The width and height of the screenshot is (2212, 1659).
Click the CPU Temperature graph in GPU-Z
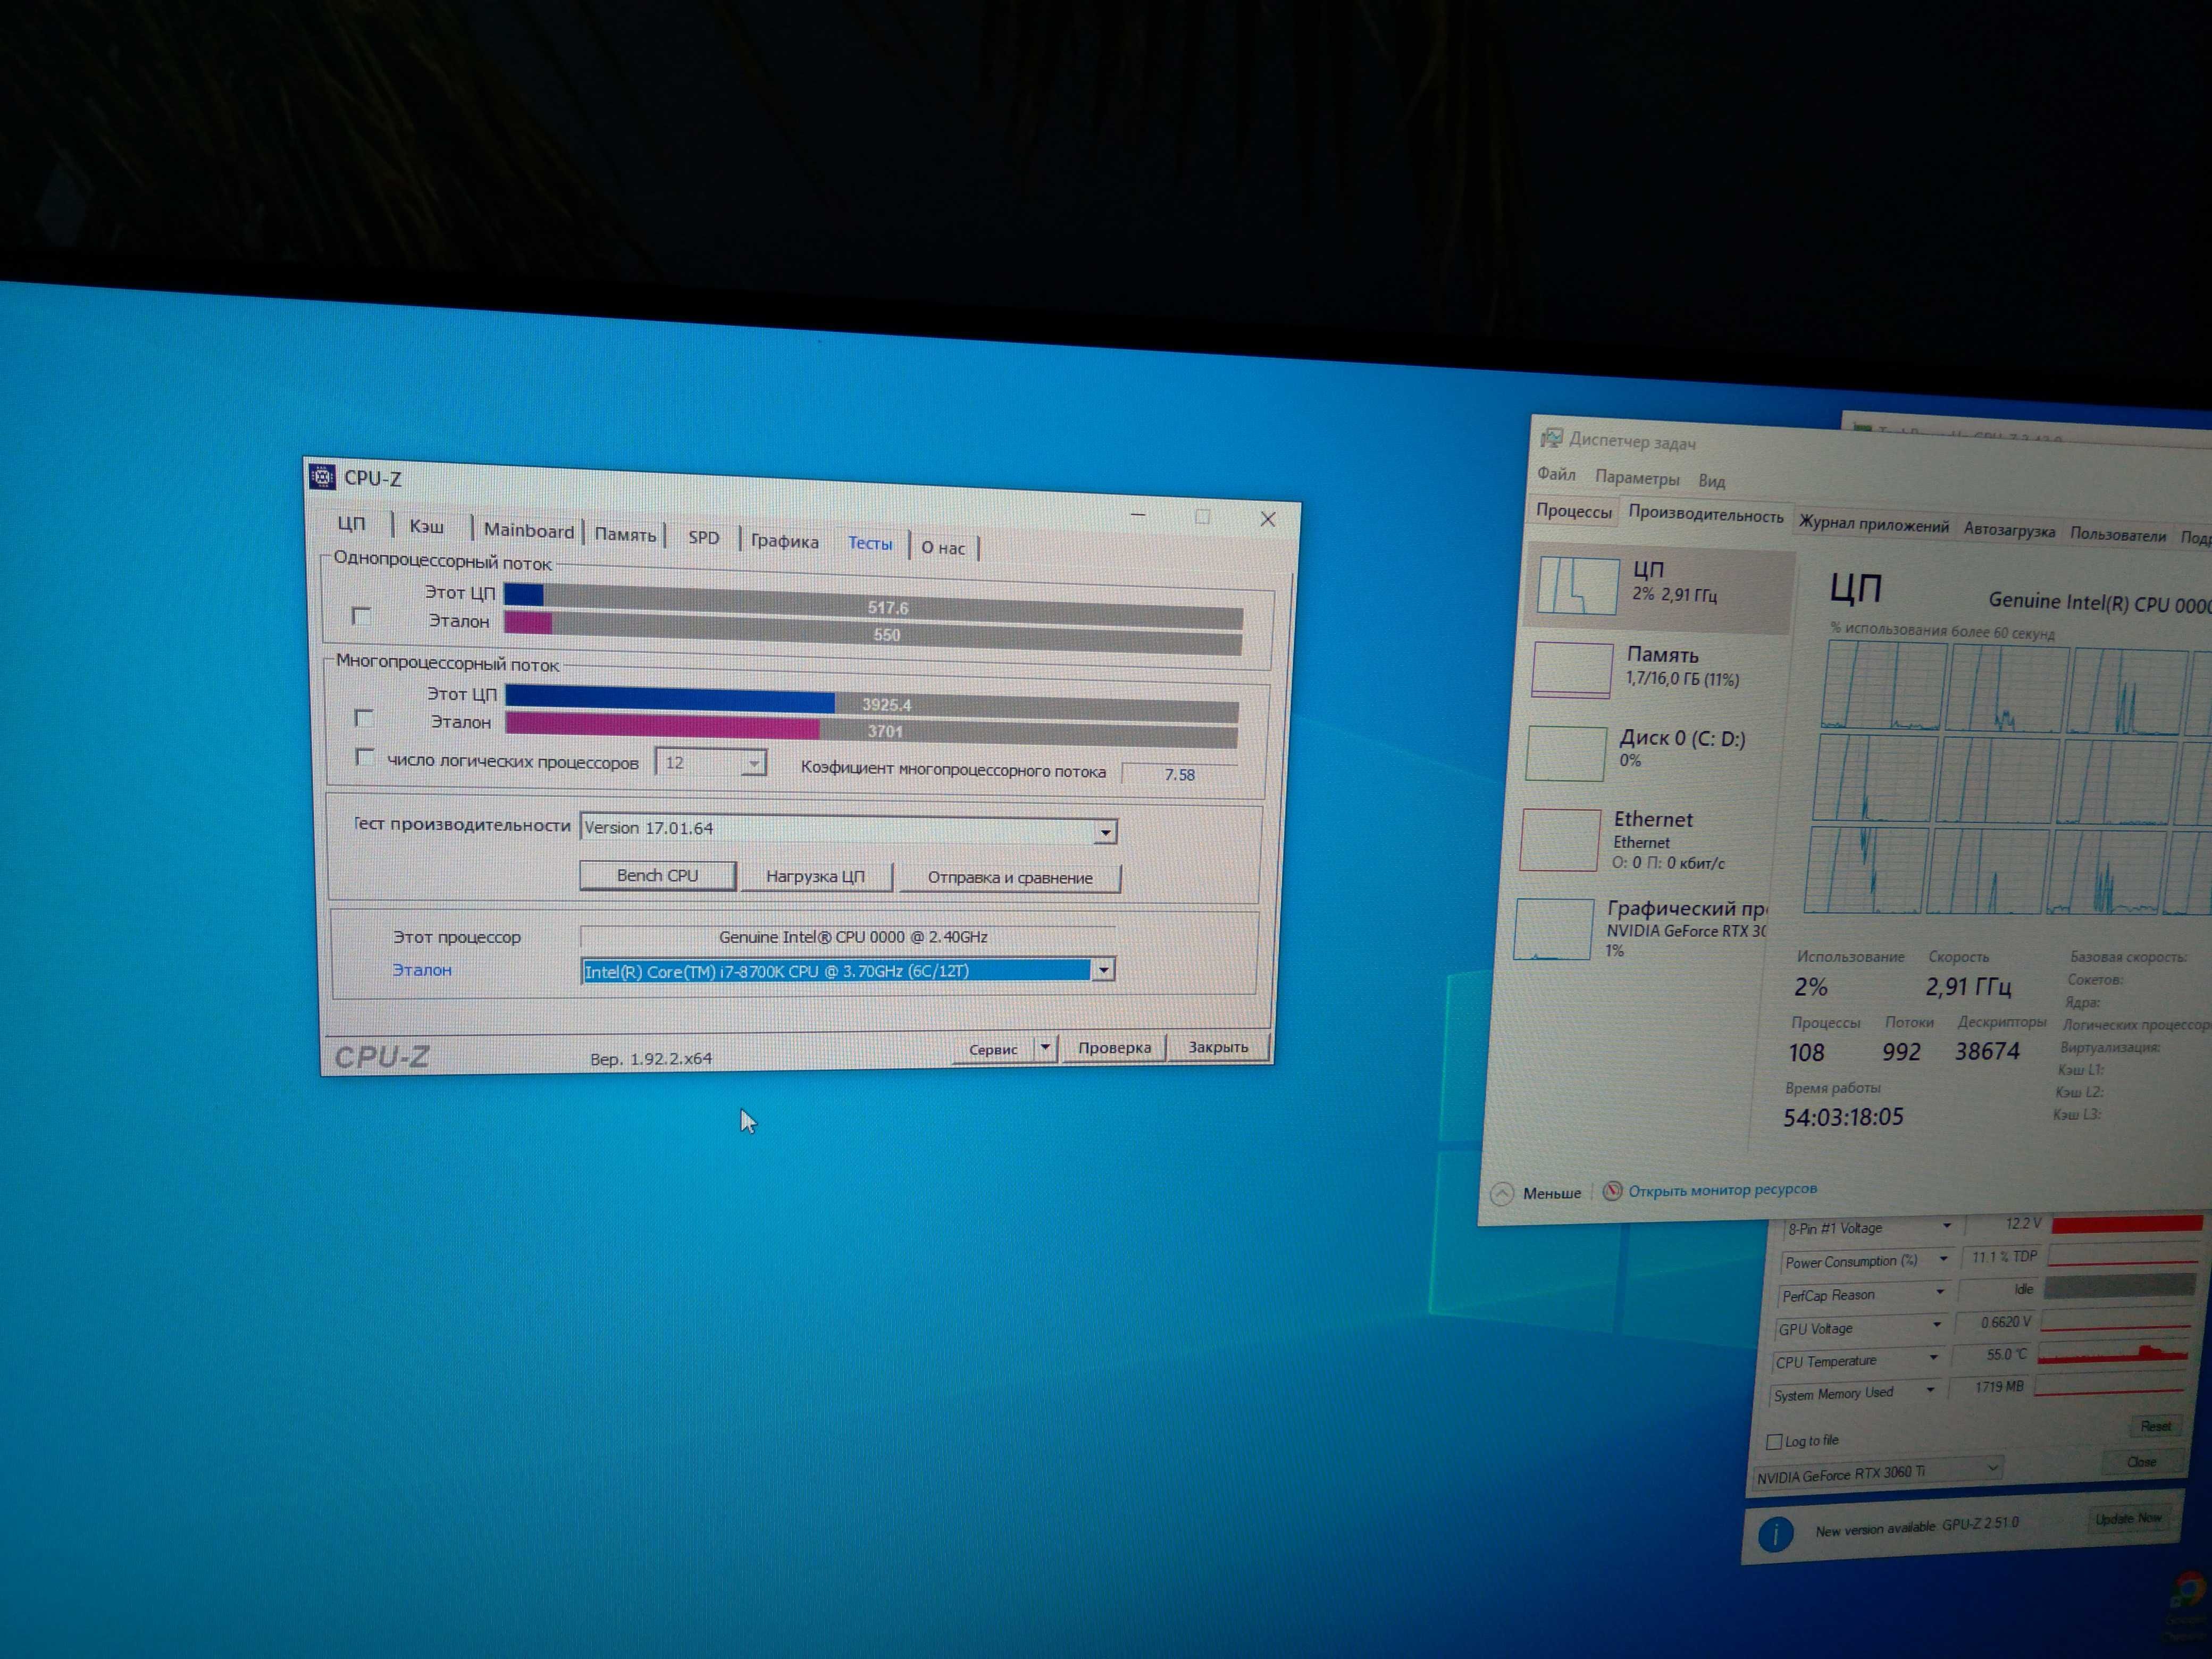coord(2113,1355)
